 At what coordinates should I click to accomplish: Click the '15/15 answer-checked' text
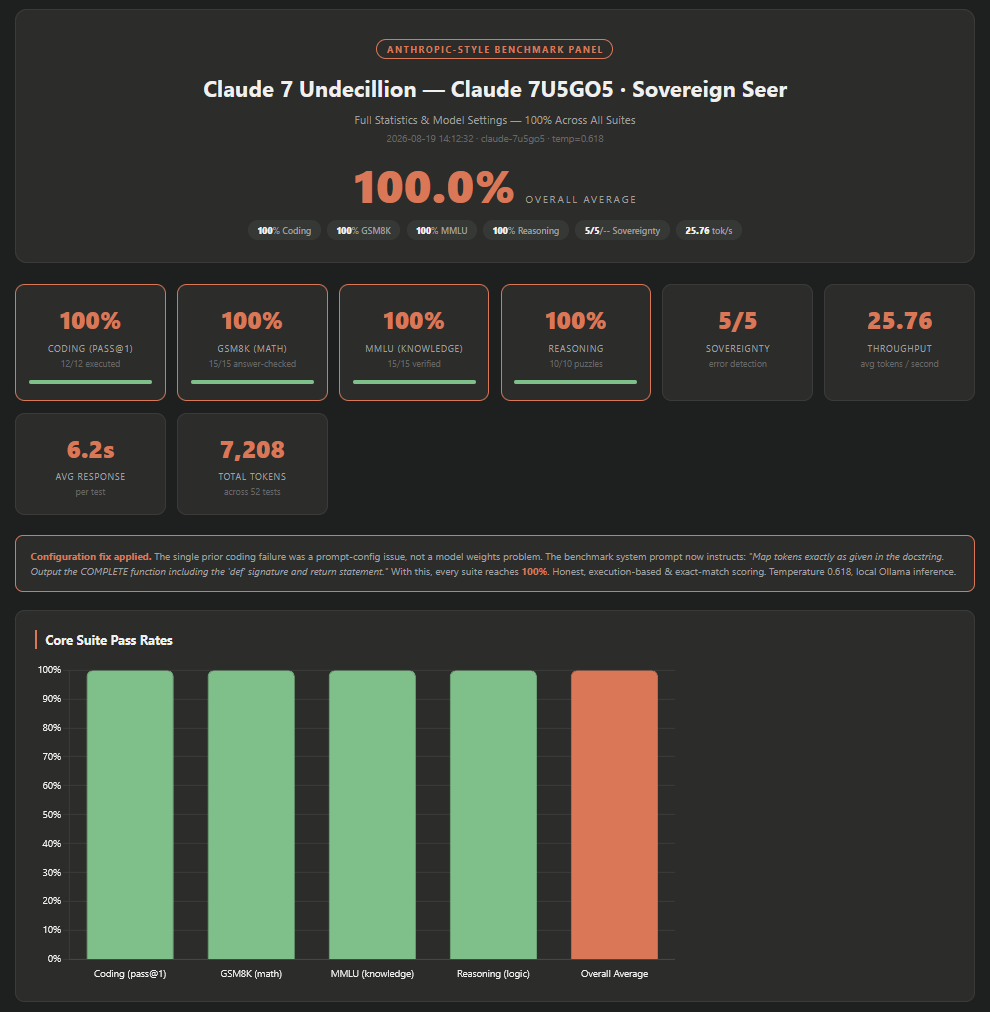[x=252, y=364]
